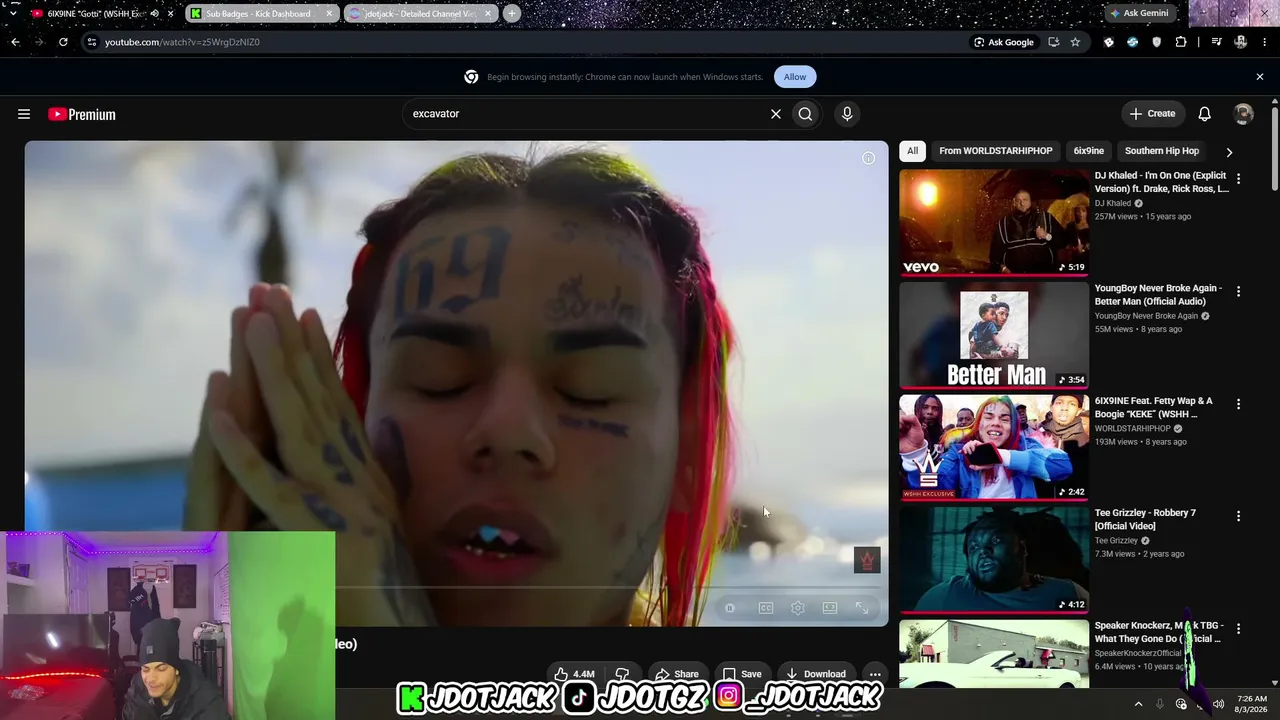Open 6IX9INE KEKE video thumbnail
The image size is (1280, 720).
(994, 447)
